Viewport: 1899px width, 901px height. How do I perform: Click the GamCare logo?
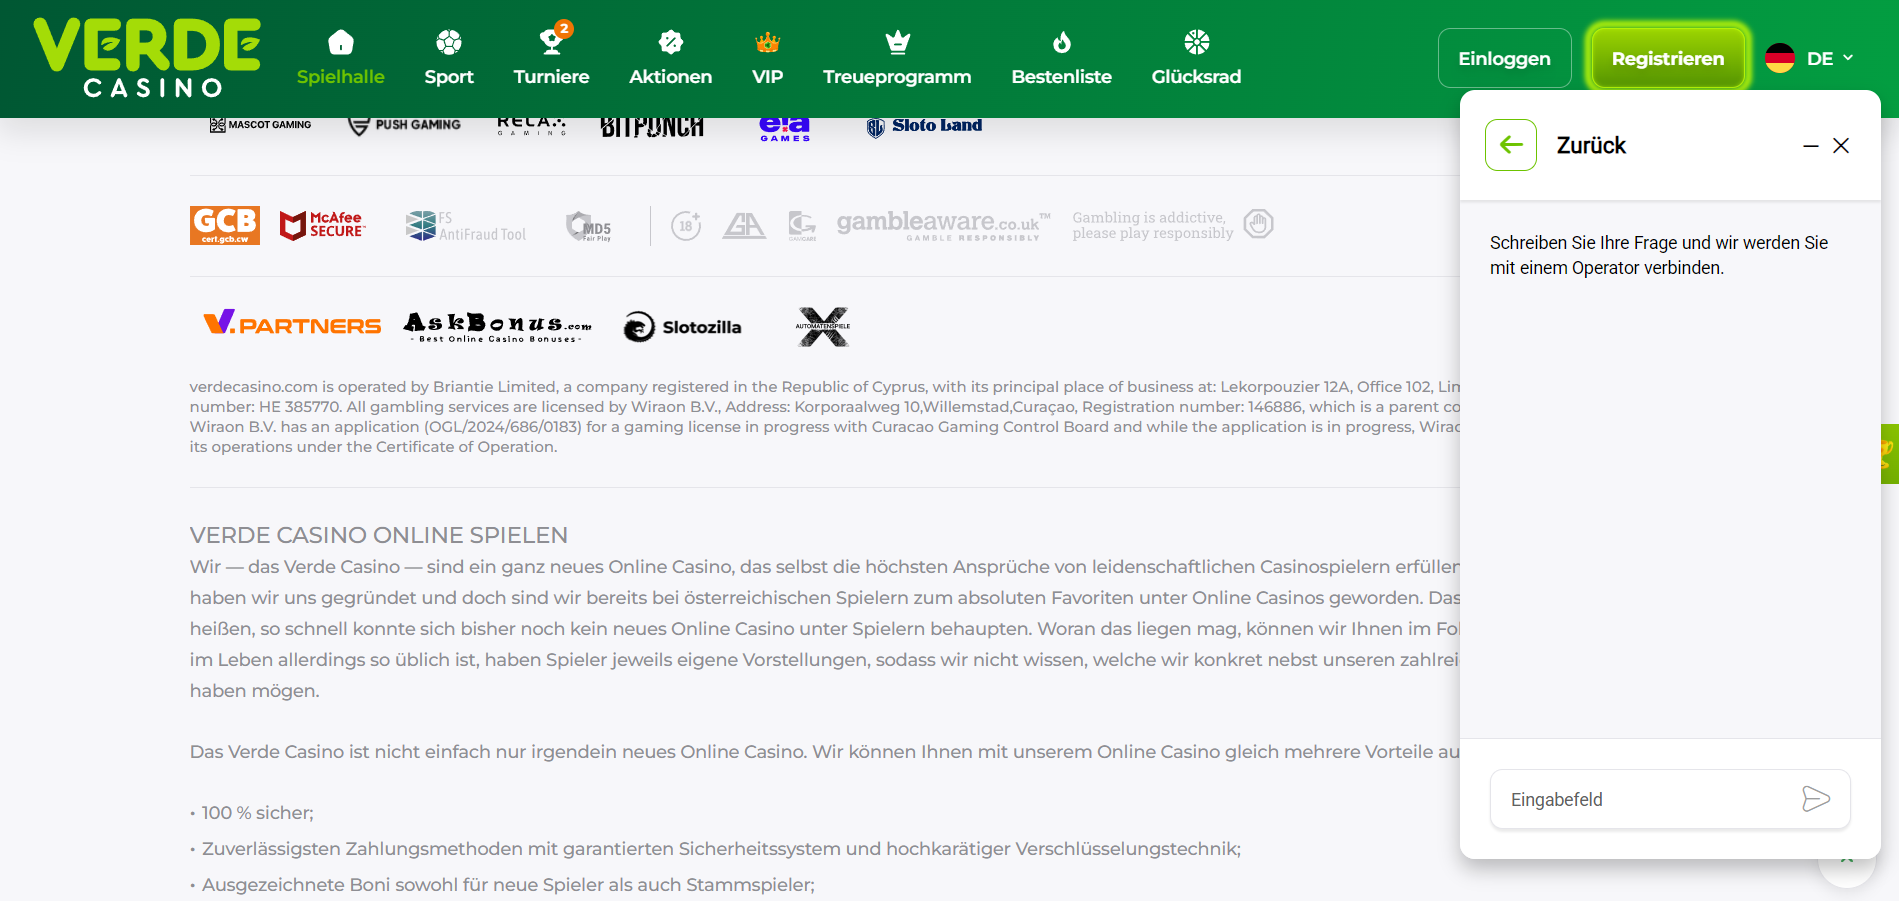(802, 226)
